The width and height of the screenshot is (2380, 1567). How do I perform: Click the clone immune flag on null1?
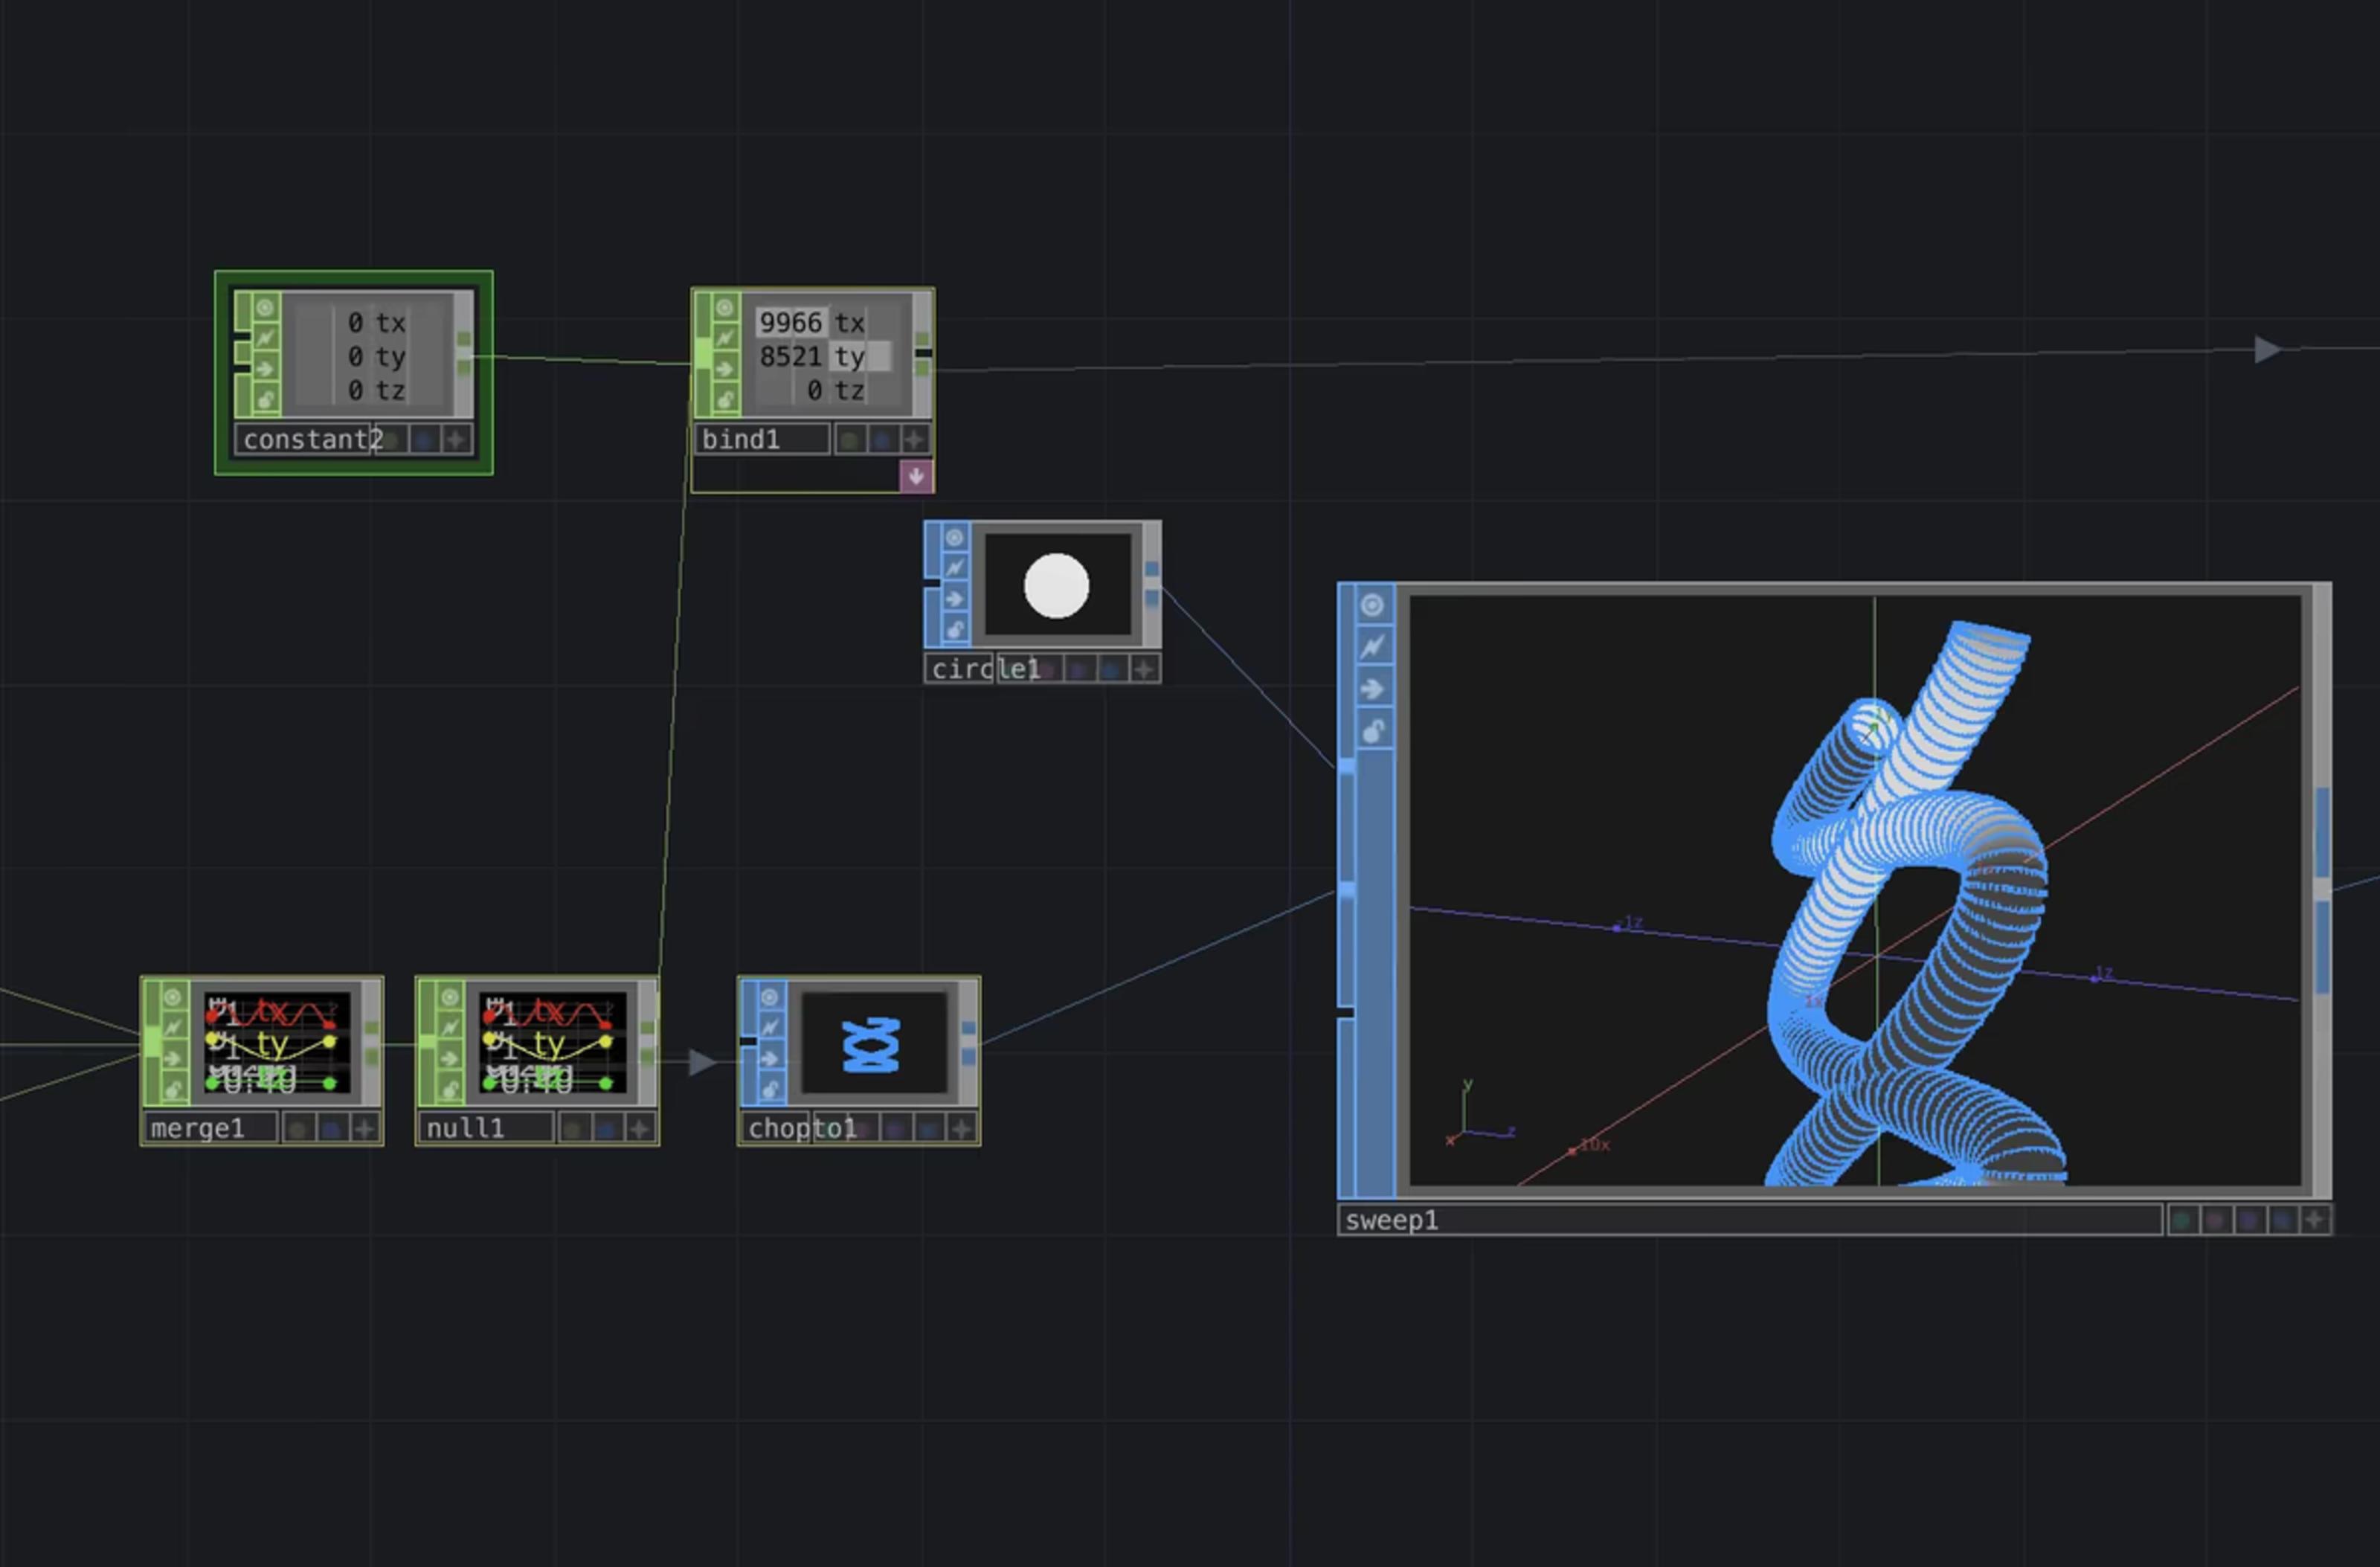450,1027
